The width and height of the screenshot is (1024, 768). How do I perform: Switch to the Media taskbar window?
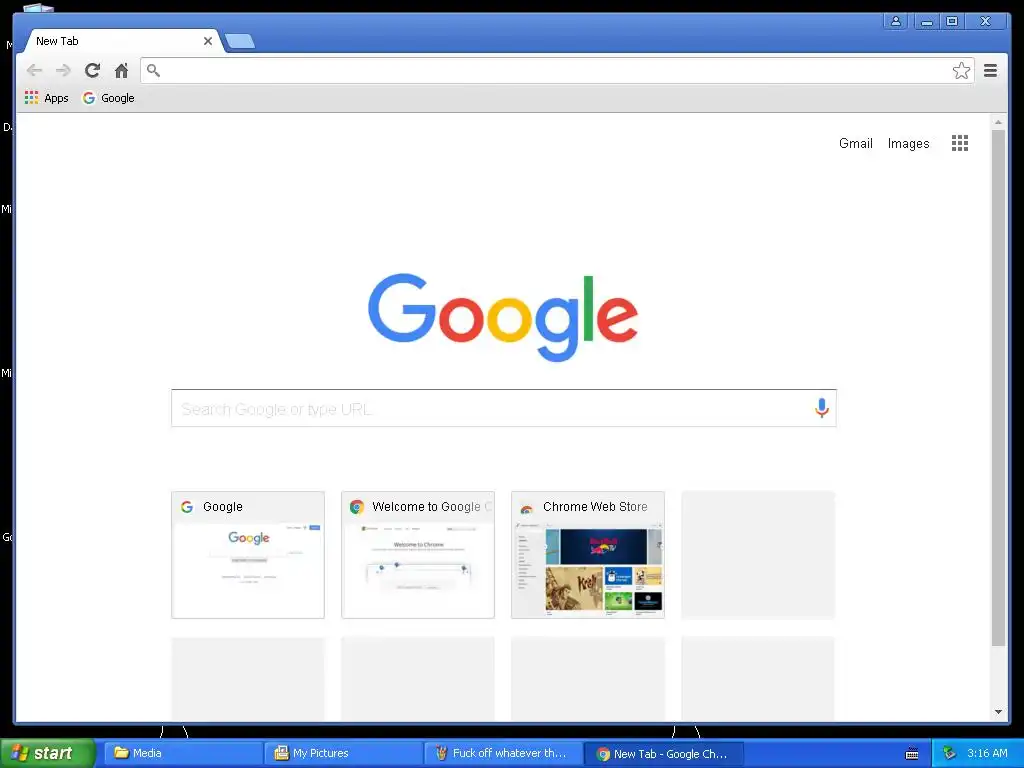[184, 753]
